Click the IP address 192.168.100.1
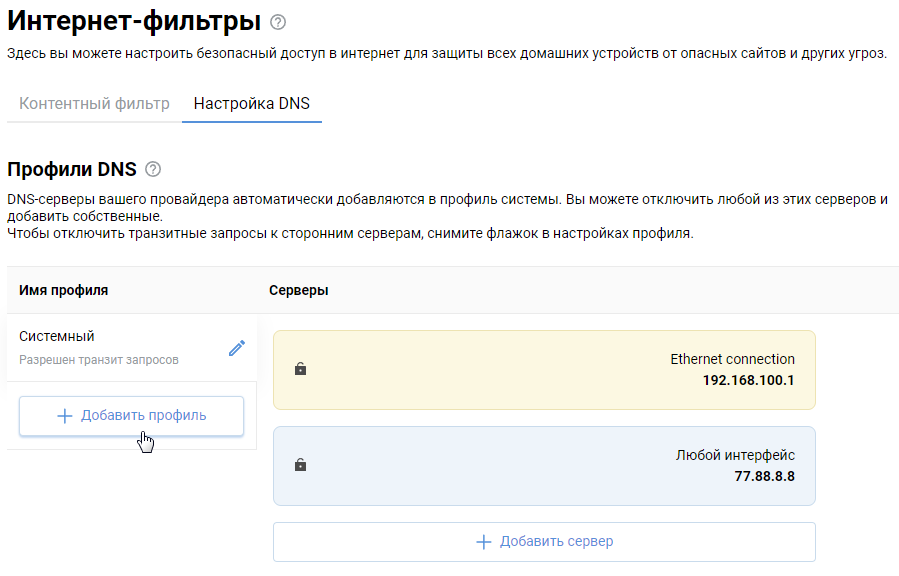899x576 pixels. 748,380
